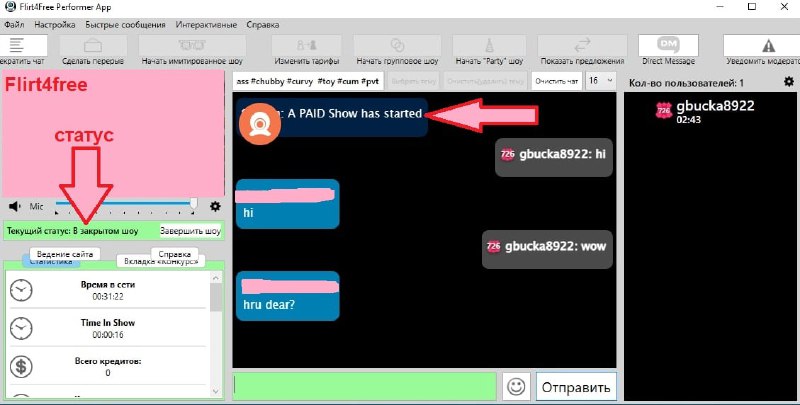The image size is (800, 405).
Task: Click the Уведомить модератора warning icon
Action: click(768, 45)
